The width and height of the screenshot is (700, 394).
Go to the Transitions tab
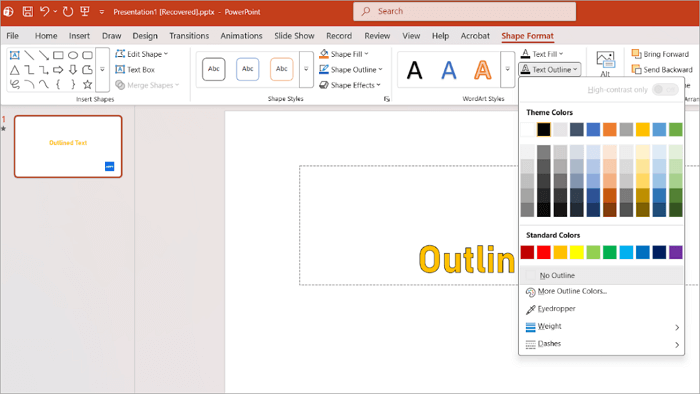[x=189, y=36]
